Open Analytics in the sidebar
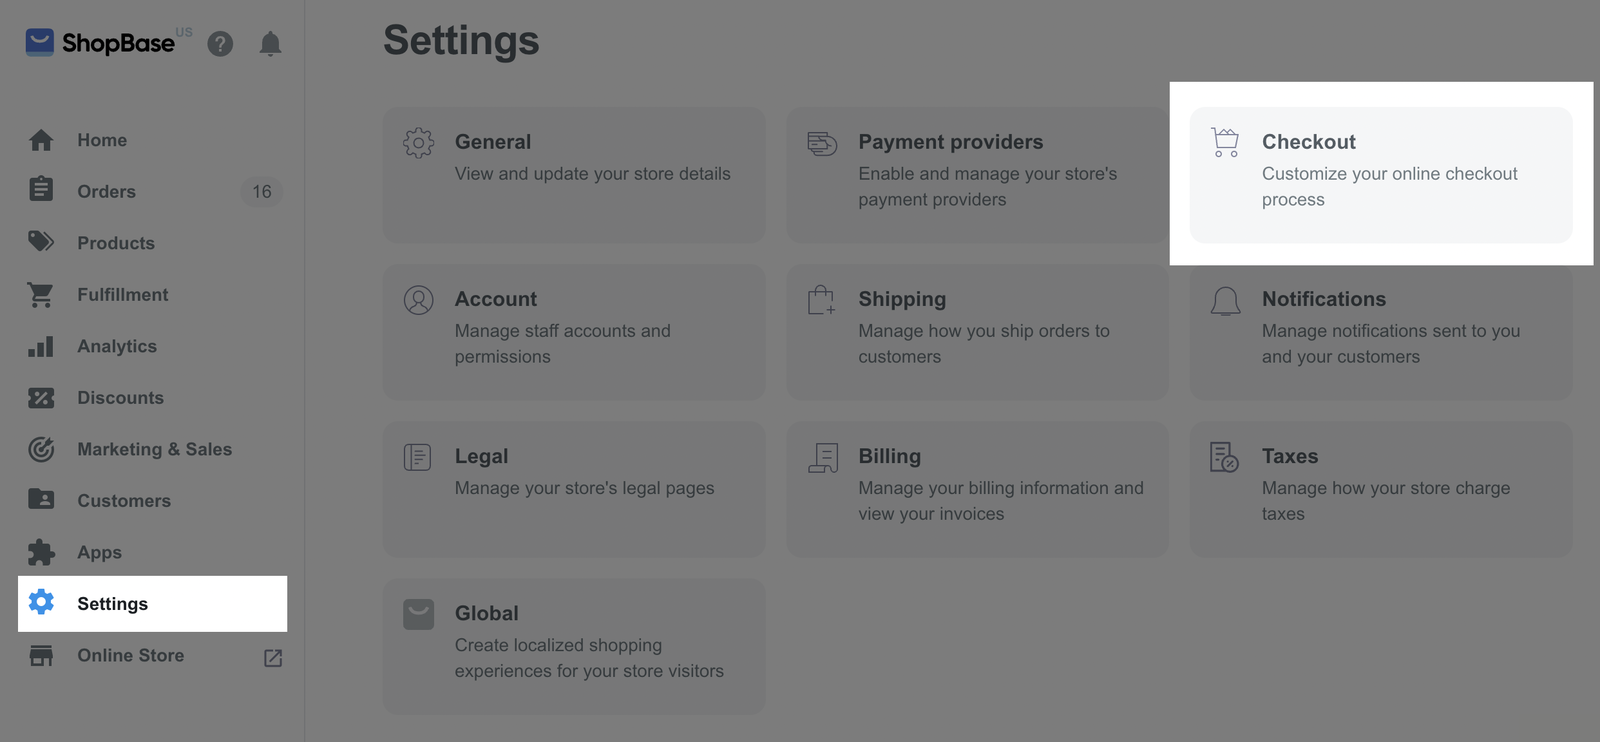 tap(117, 346)
